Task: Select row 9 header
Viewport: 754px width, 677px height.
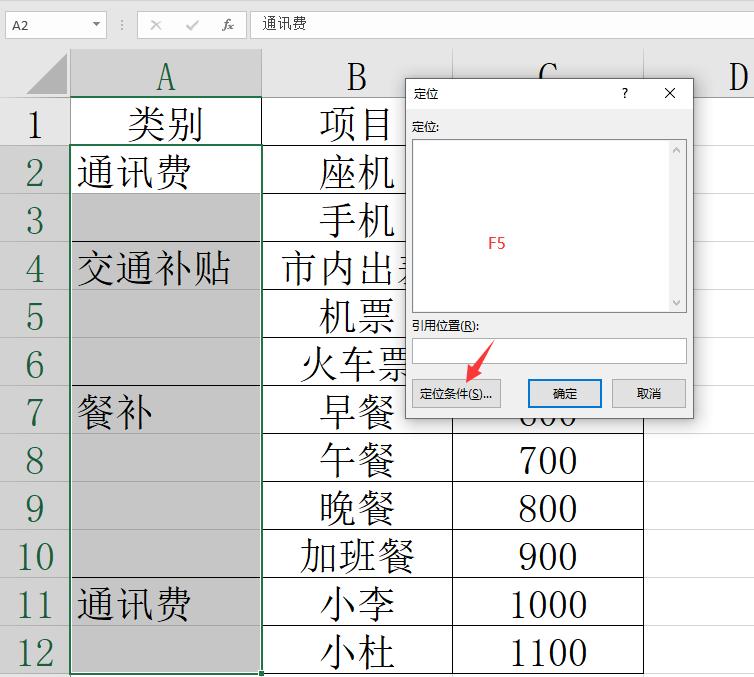Action: tap(35, 506)
